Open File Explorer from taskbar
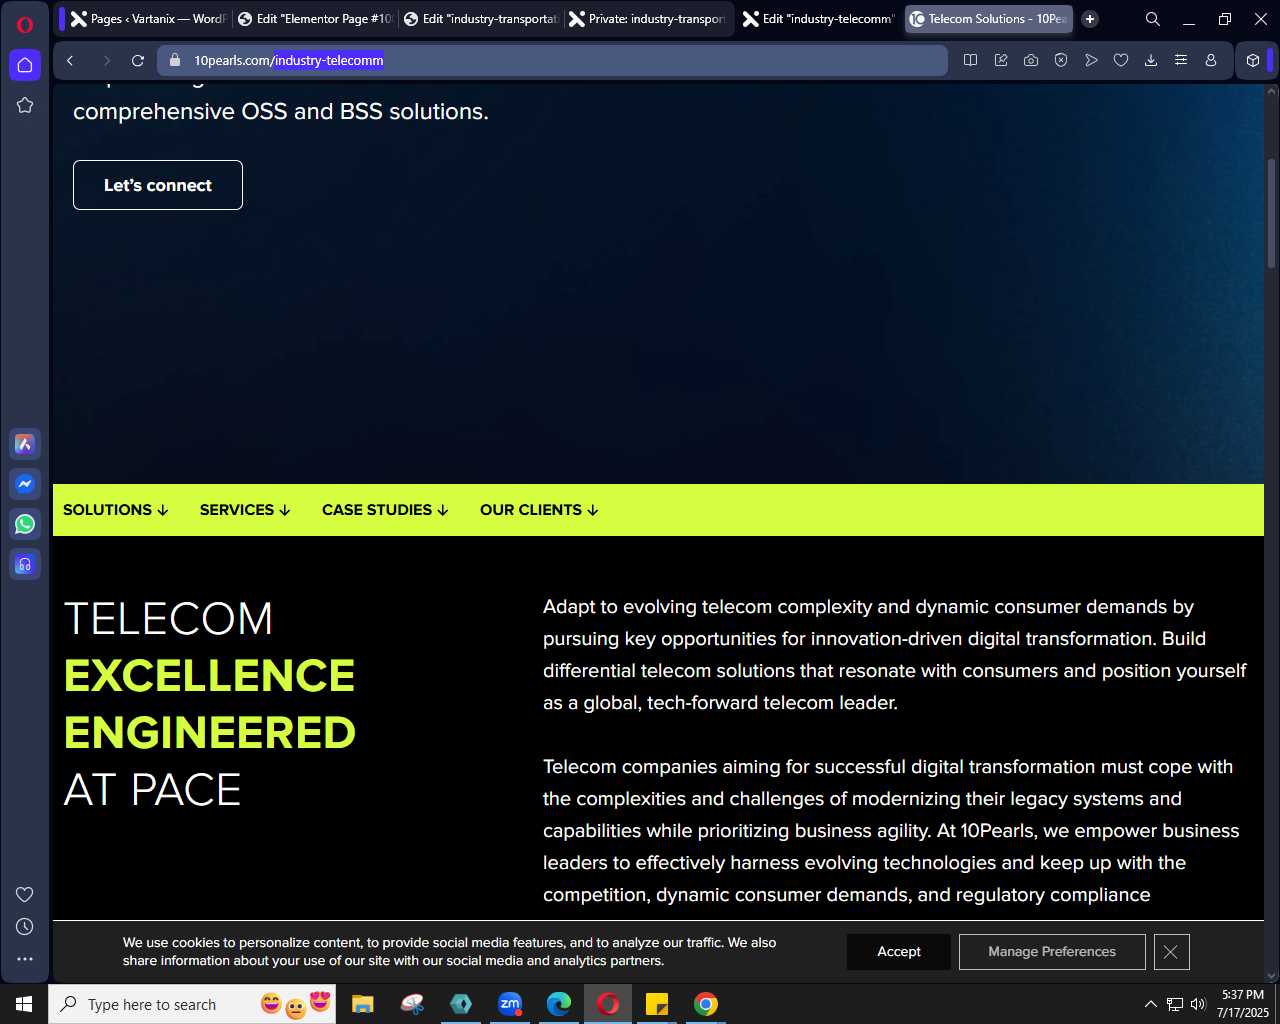This screenshot has height=1024, width=1280. tap(363, 1004)
